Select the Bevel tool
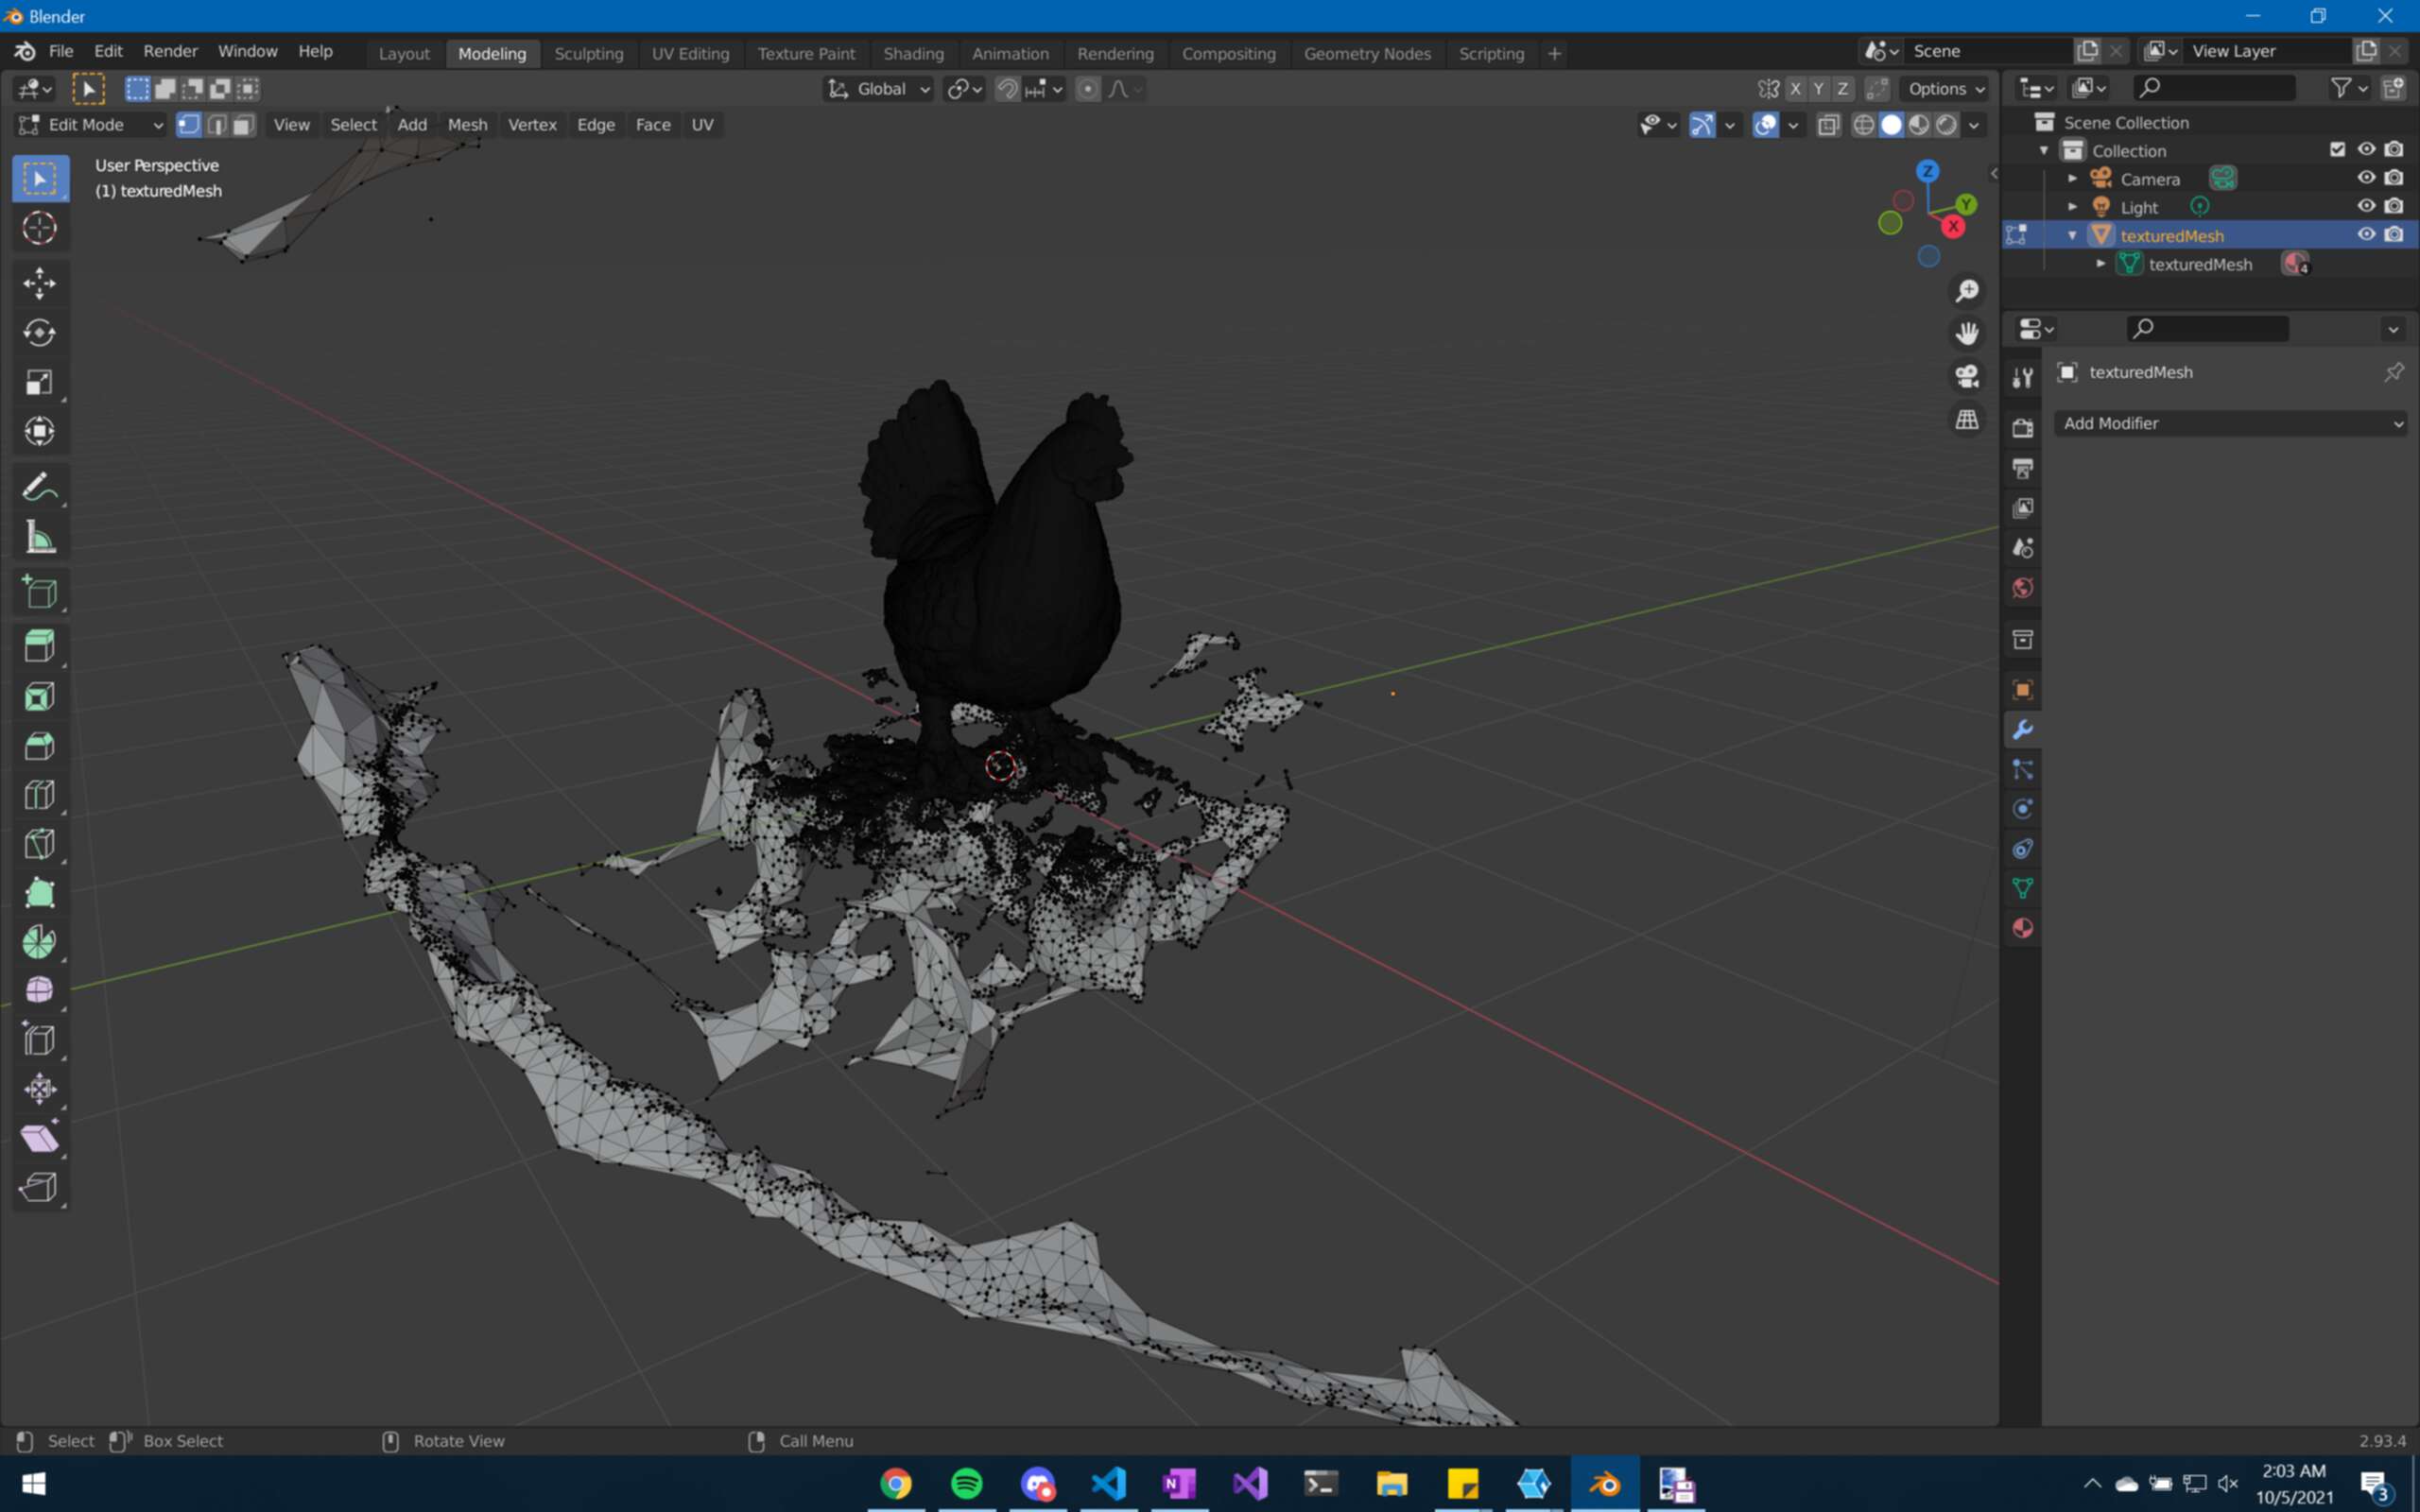Viewport: 2420px width, 1512px height. point(40,746)
